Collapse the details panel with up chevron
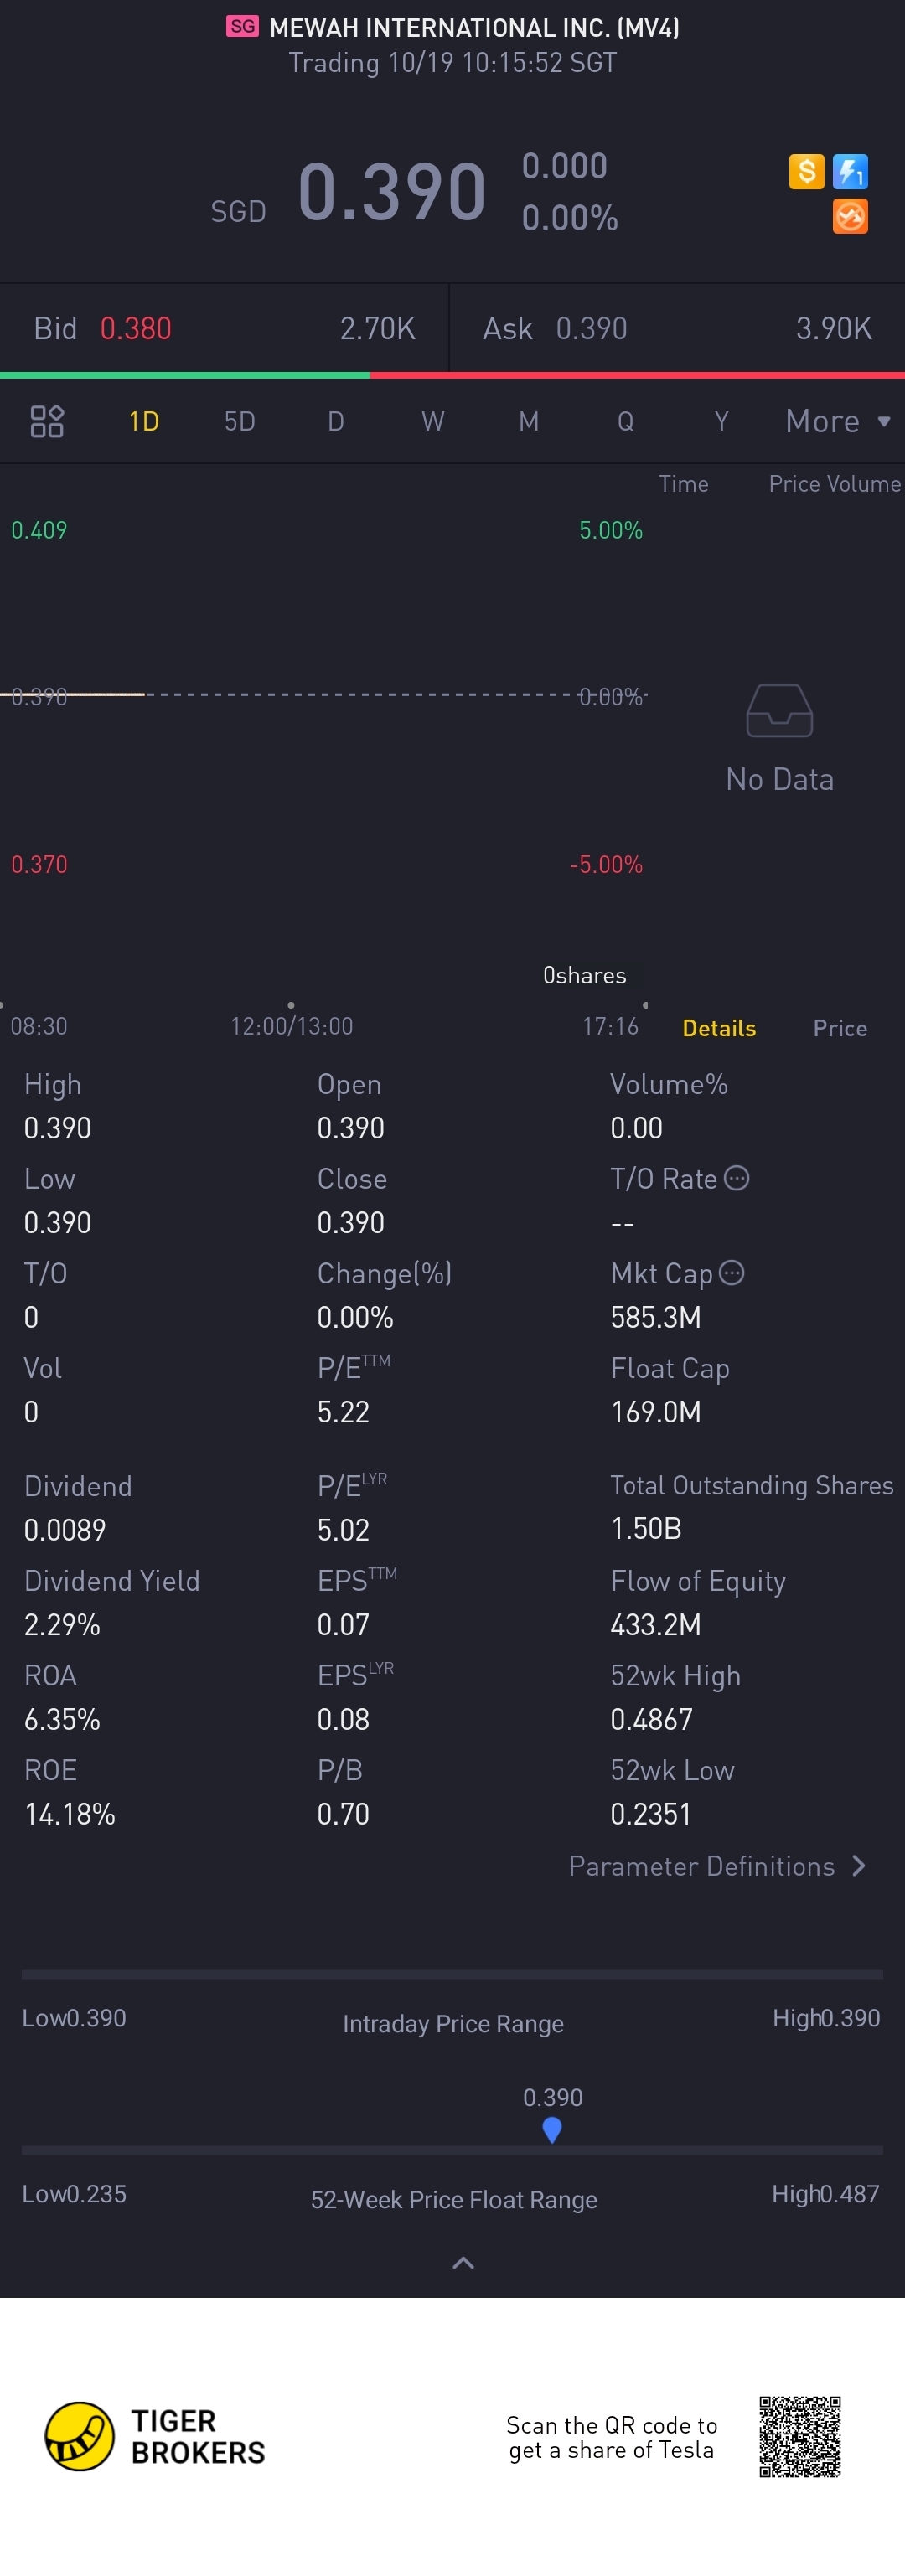This screenshot has height=2576, width=905. point(463,2263)
